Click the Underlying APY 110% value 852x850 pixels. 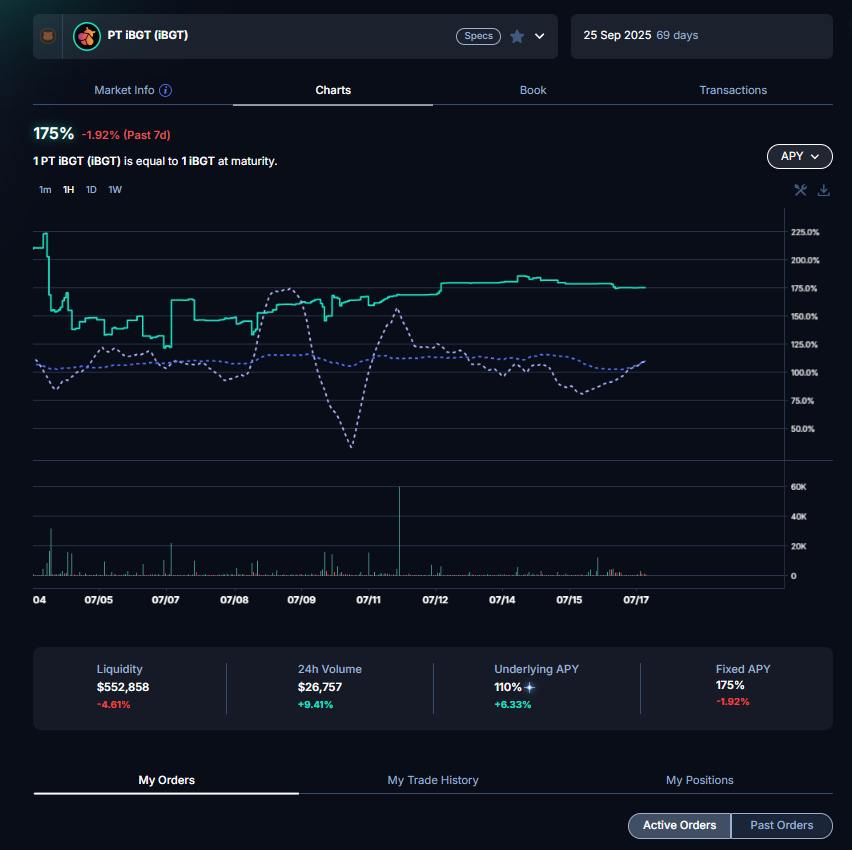[508, 687]
